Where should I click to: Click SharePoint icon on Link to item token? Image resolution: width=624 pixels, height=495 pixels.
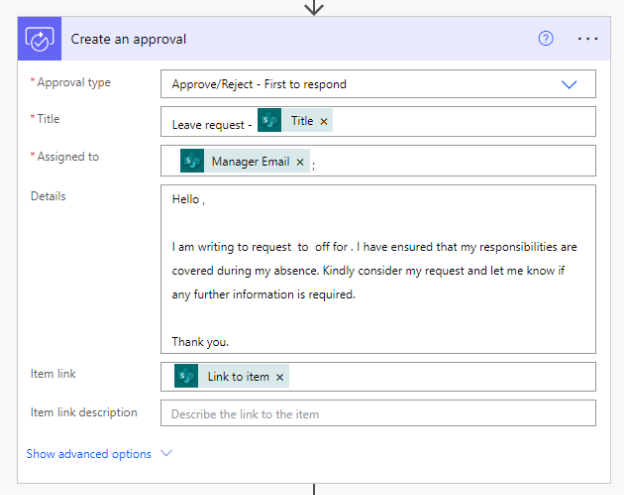click(186, 376)
